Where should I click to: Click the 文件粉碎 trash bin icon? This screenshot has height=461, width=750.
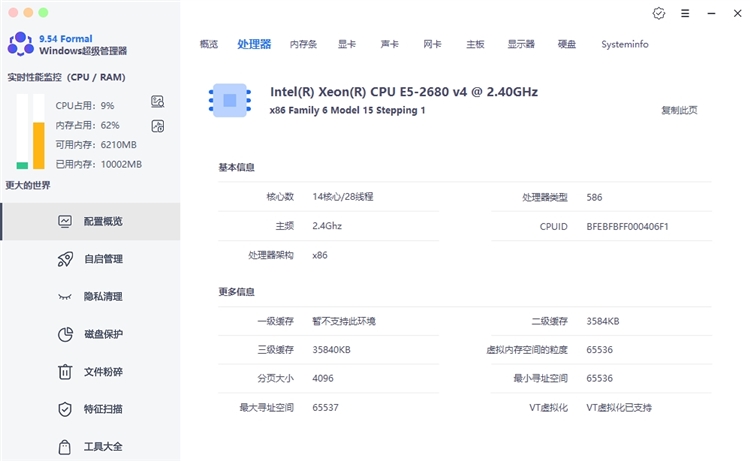click(65, 372)
